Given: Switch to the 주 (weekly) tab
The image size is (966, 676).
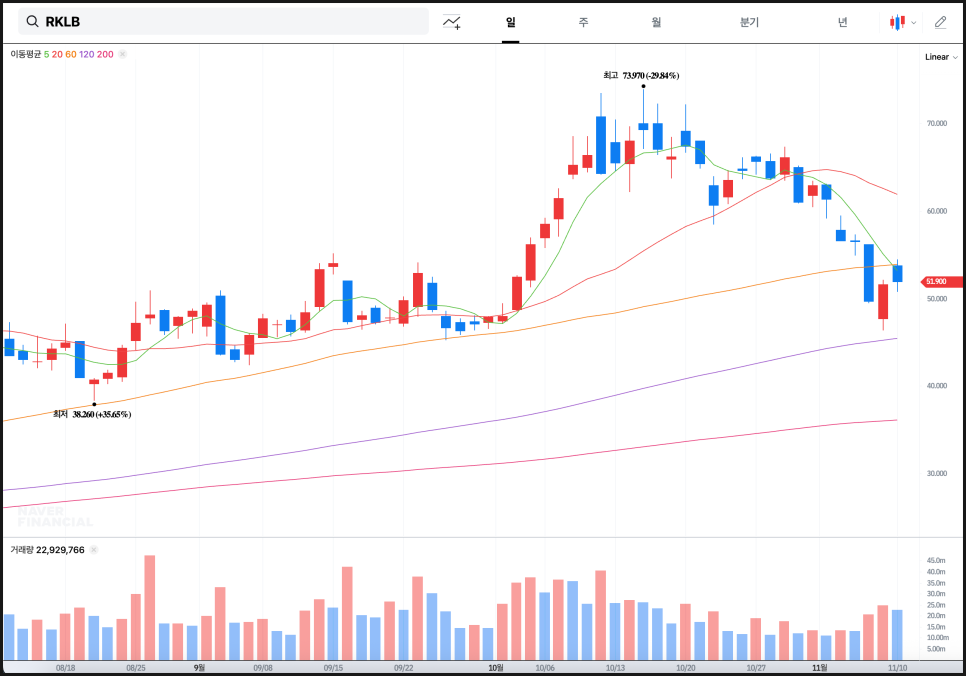Looking at the screenshot, I should coord(583,22).
